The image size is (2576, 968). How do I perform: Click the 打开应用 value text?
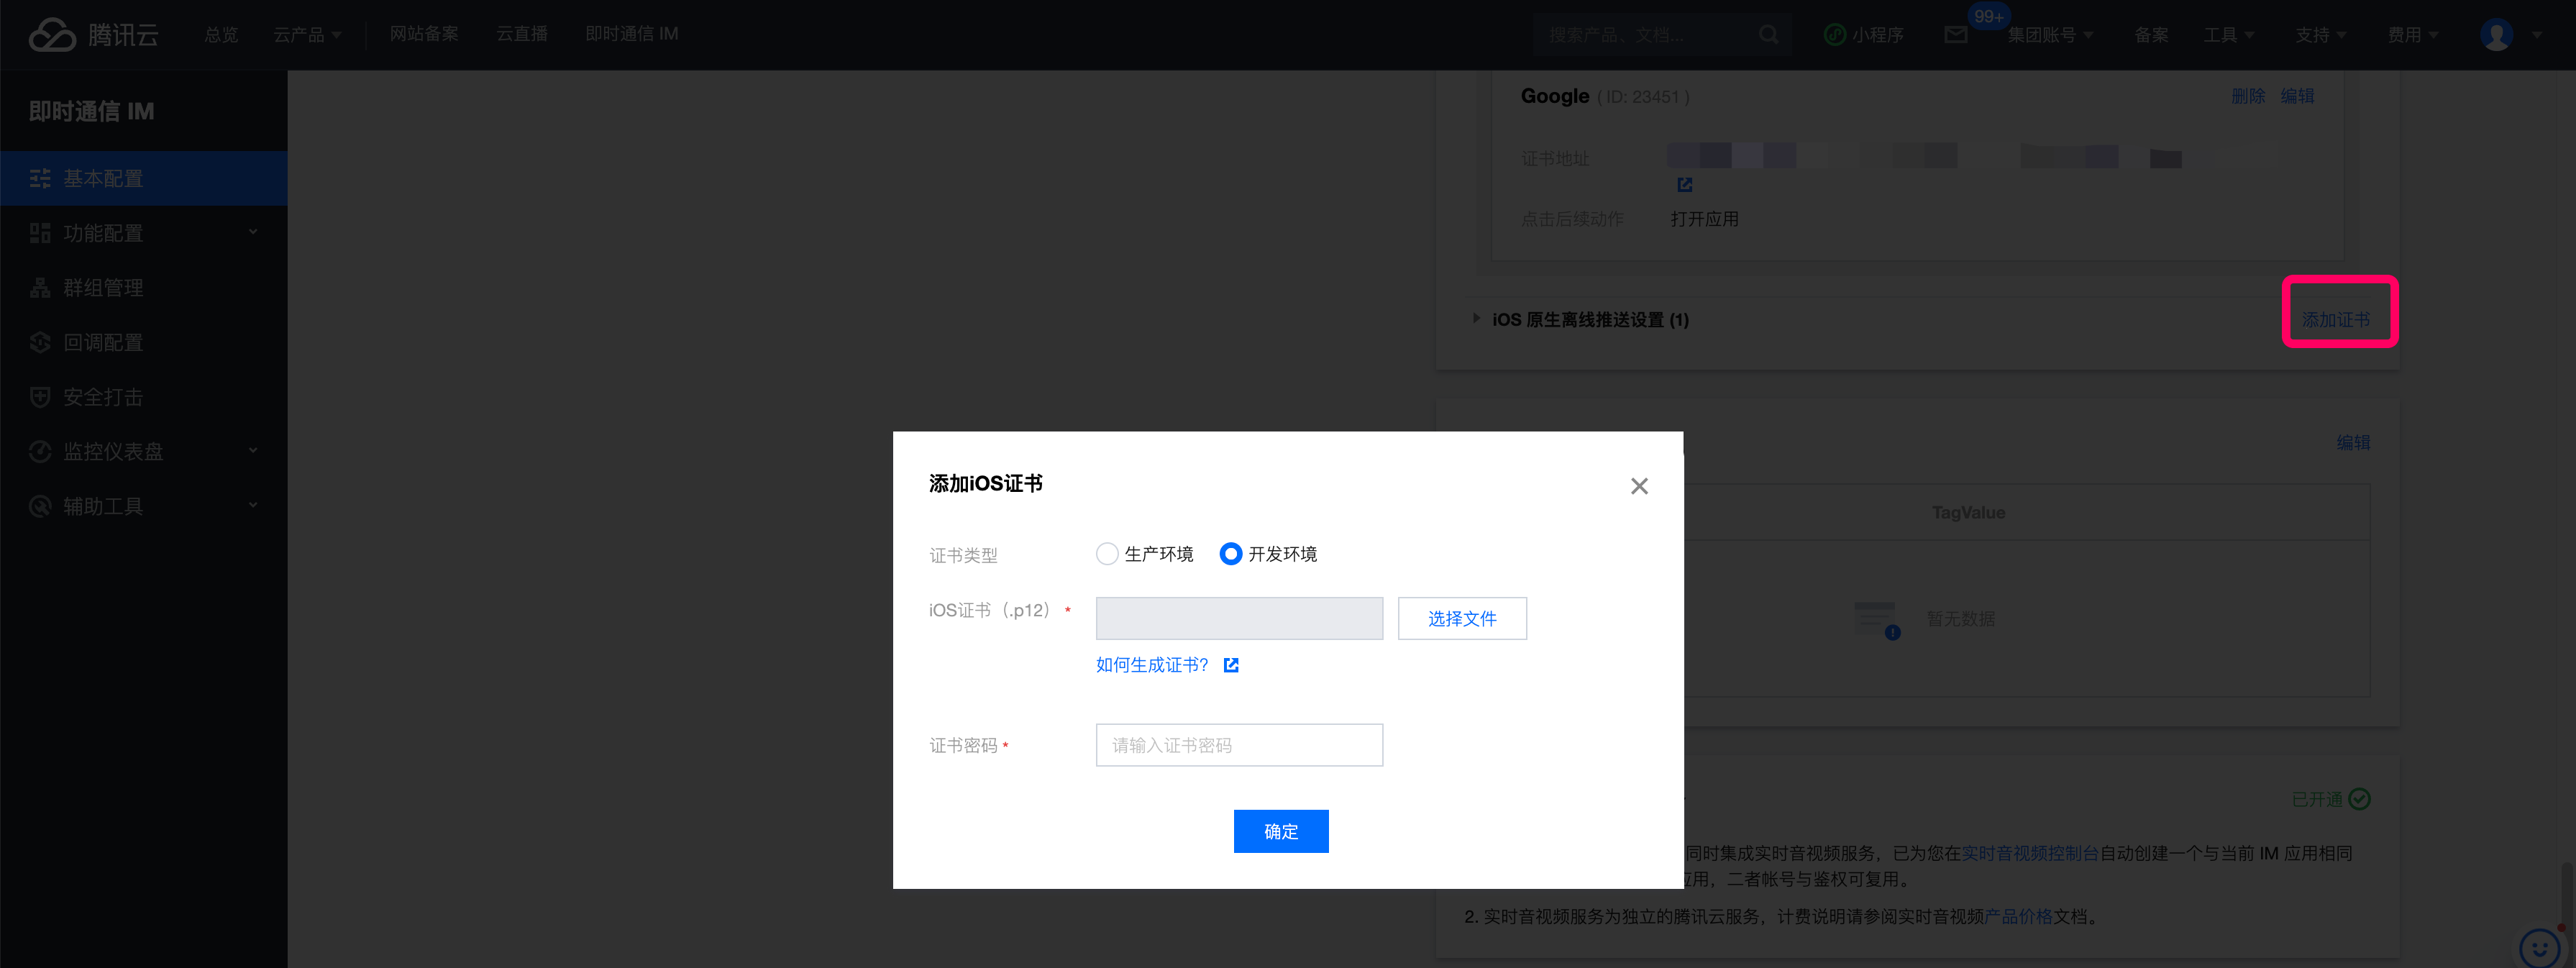pos(1704,219)
